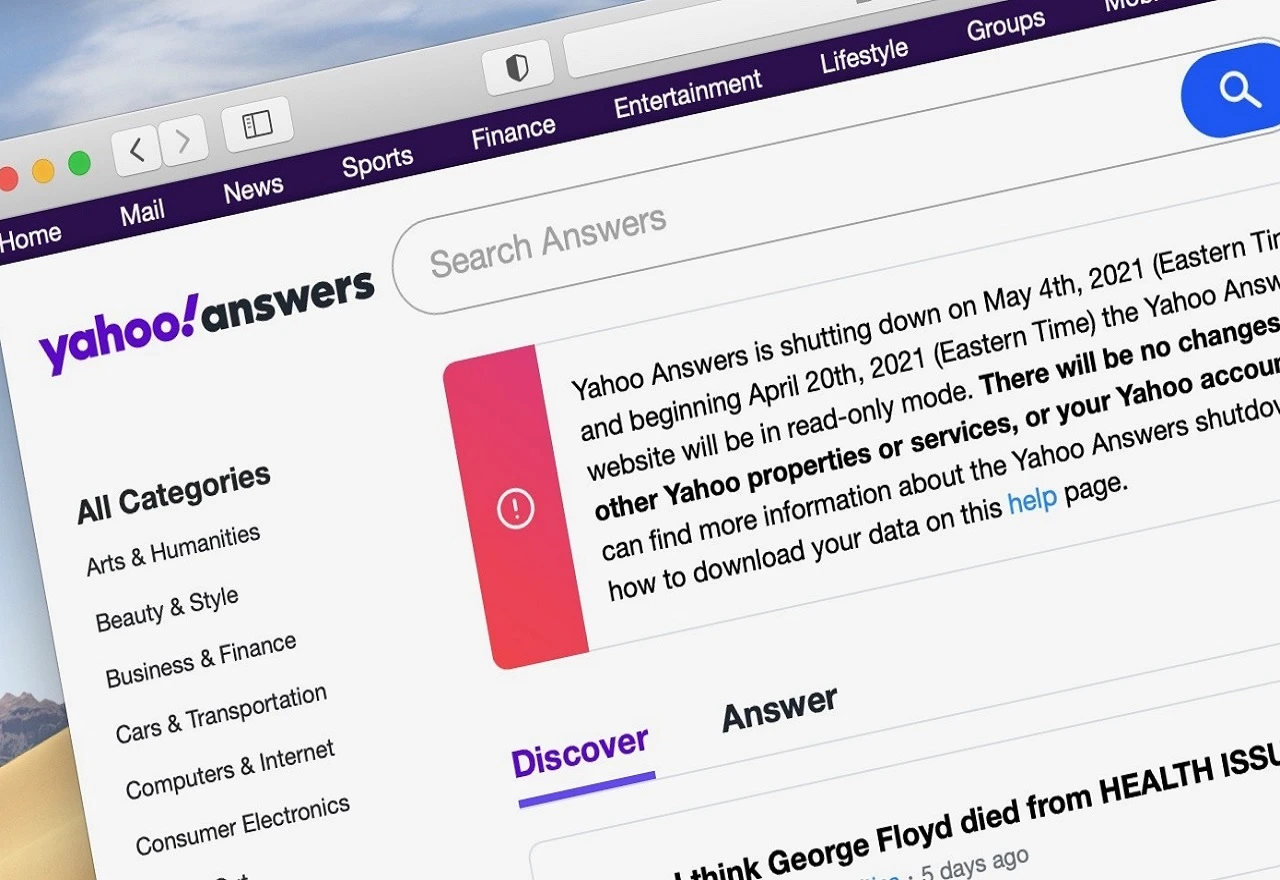Open the Arts & Humanities category
This screenshot has width=1280, height=880.
[173, 550]
